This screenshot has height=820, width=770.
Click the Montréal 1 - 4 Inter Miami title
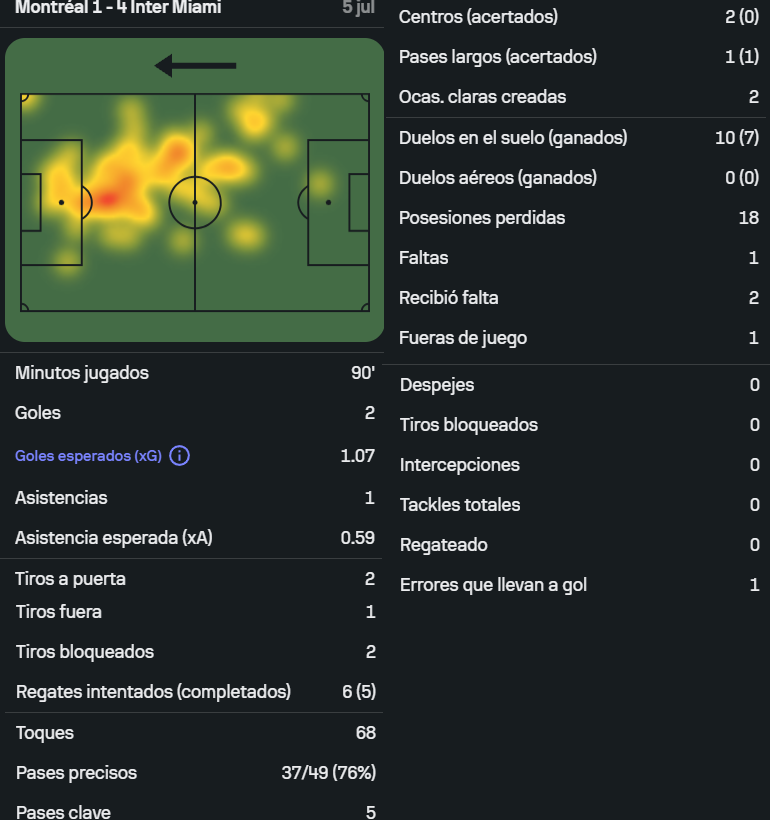coord(118,7)
